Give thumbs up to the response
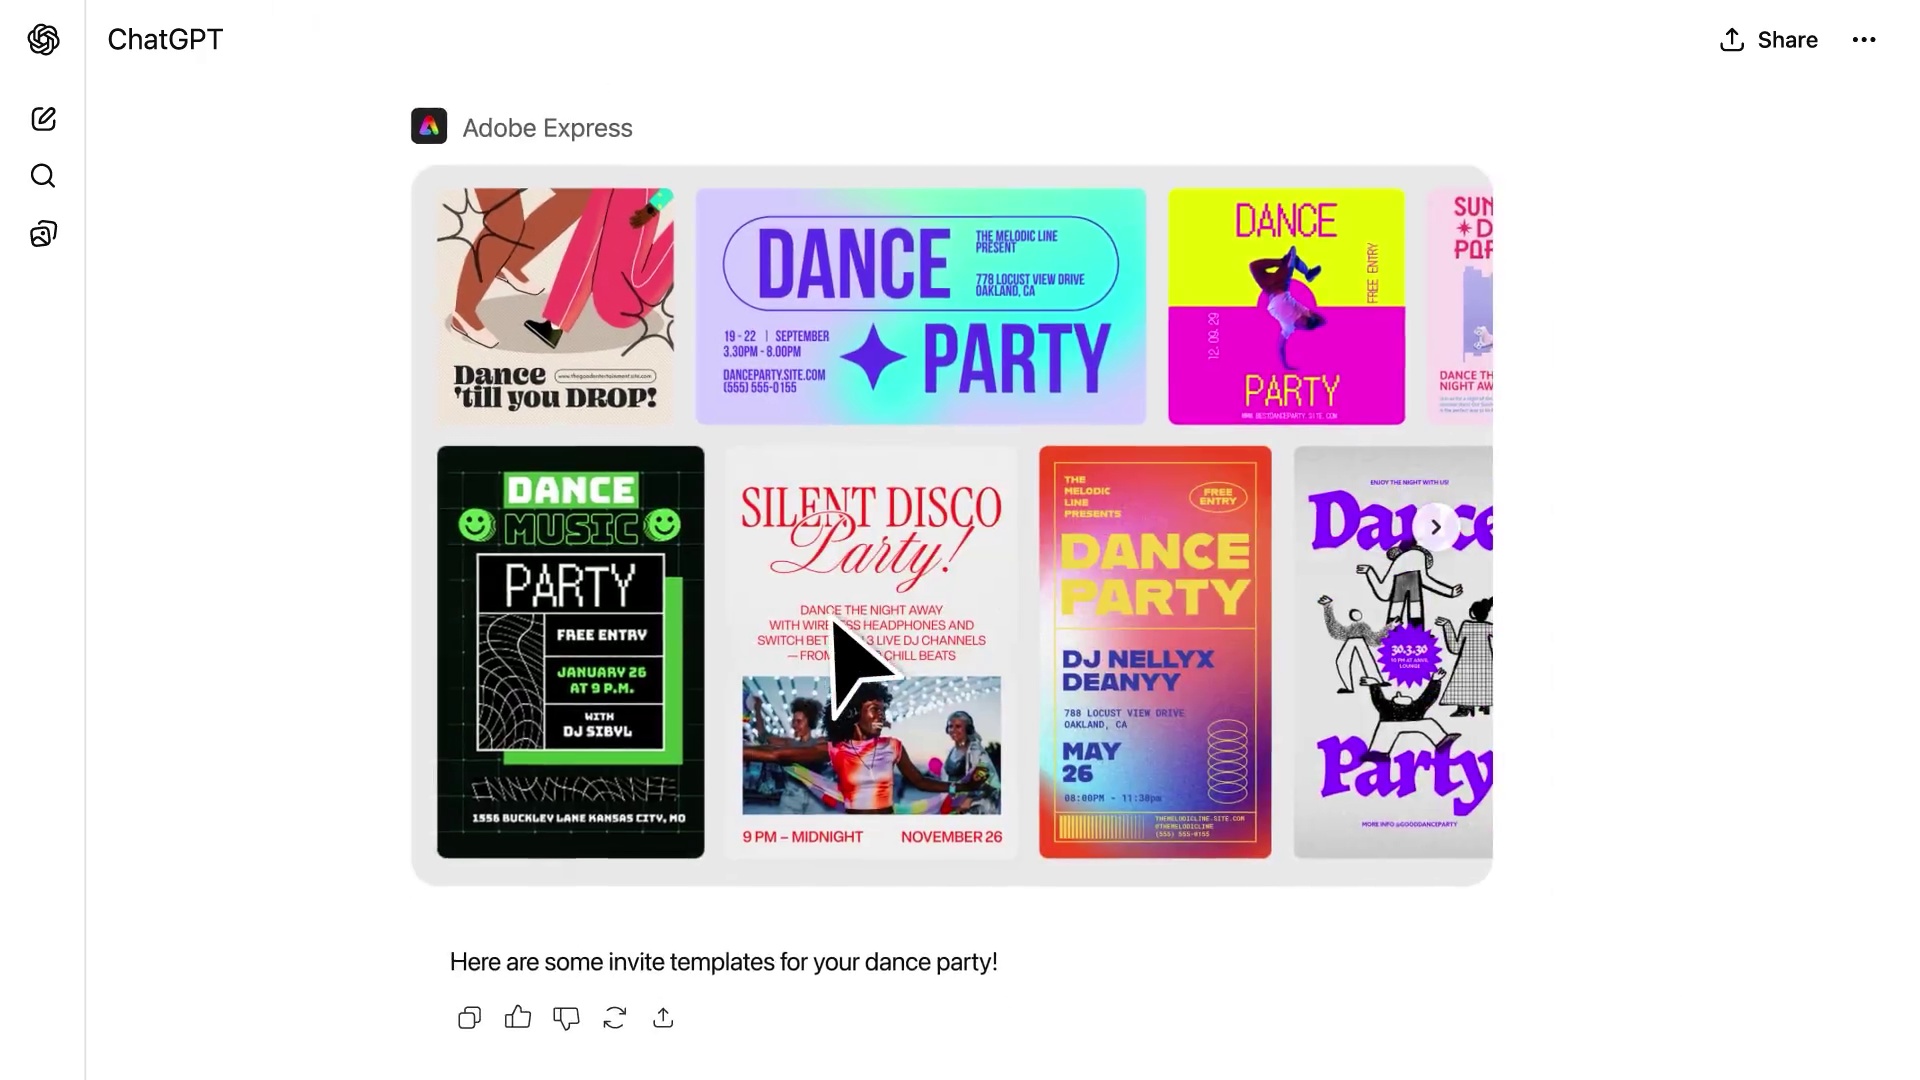 tap(518, 1018)
